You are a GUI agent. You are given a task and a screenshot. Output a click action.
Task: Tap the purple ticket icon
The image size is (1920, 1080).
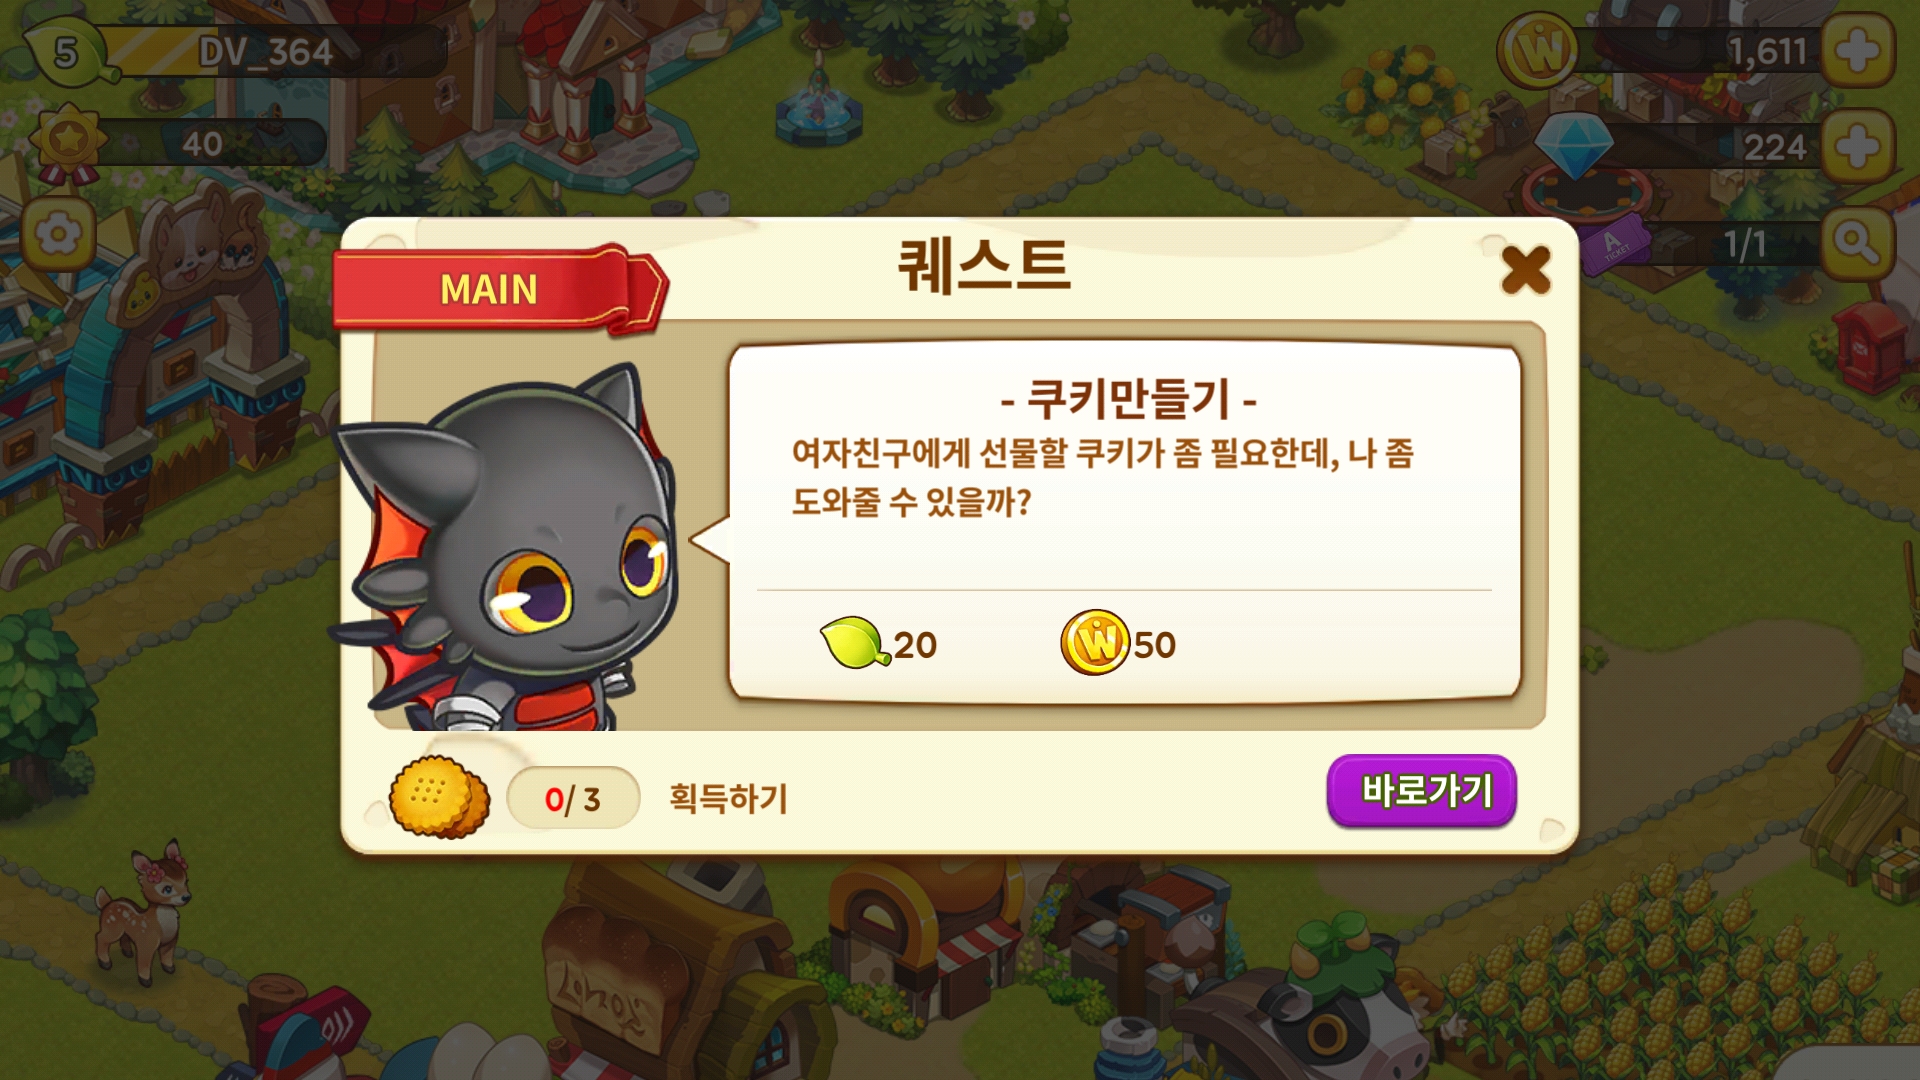1613,244
